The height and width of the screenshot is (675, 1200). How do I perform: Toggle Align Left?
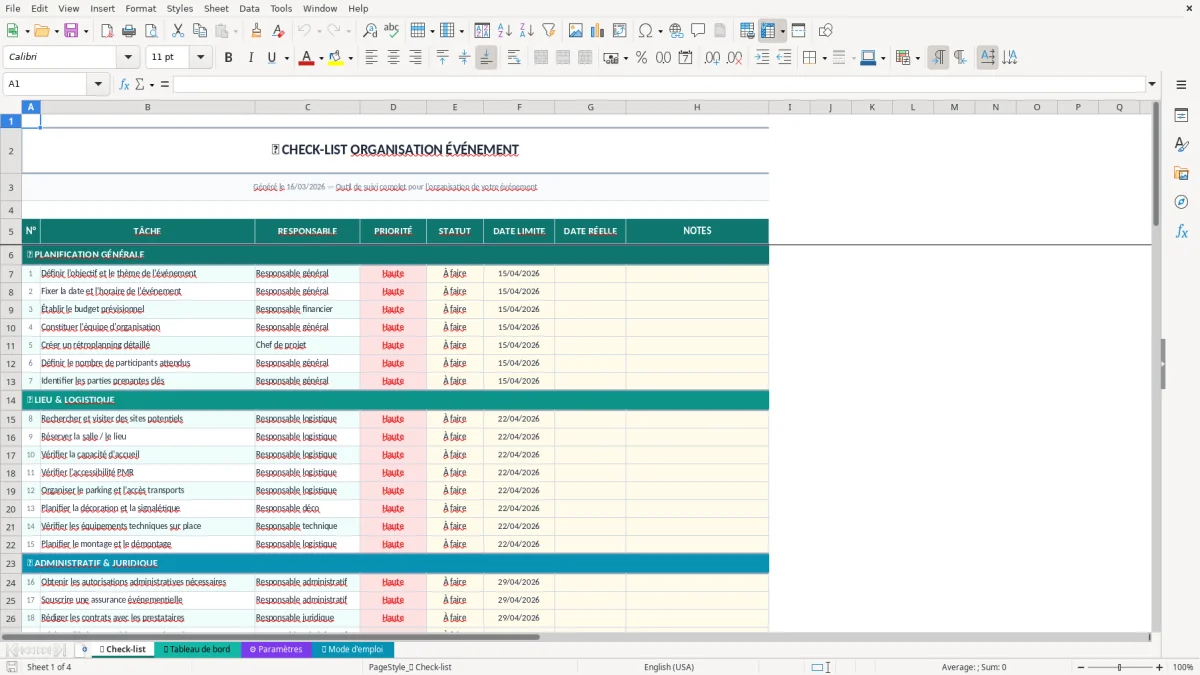(372, 58)
